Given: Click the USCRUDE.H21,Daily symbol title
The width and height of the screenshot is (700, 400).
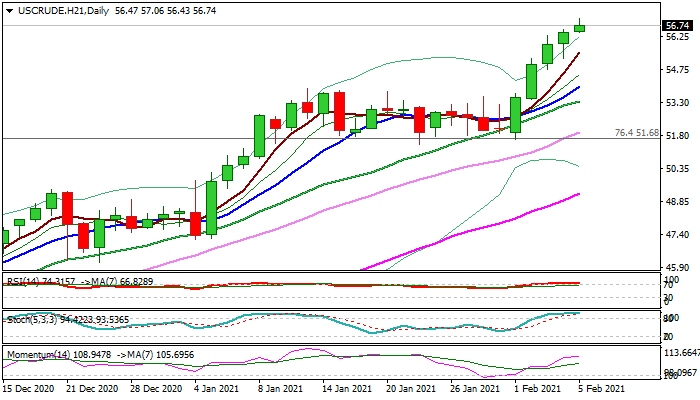Looking at the screenshot, I should coord(62,9).
